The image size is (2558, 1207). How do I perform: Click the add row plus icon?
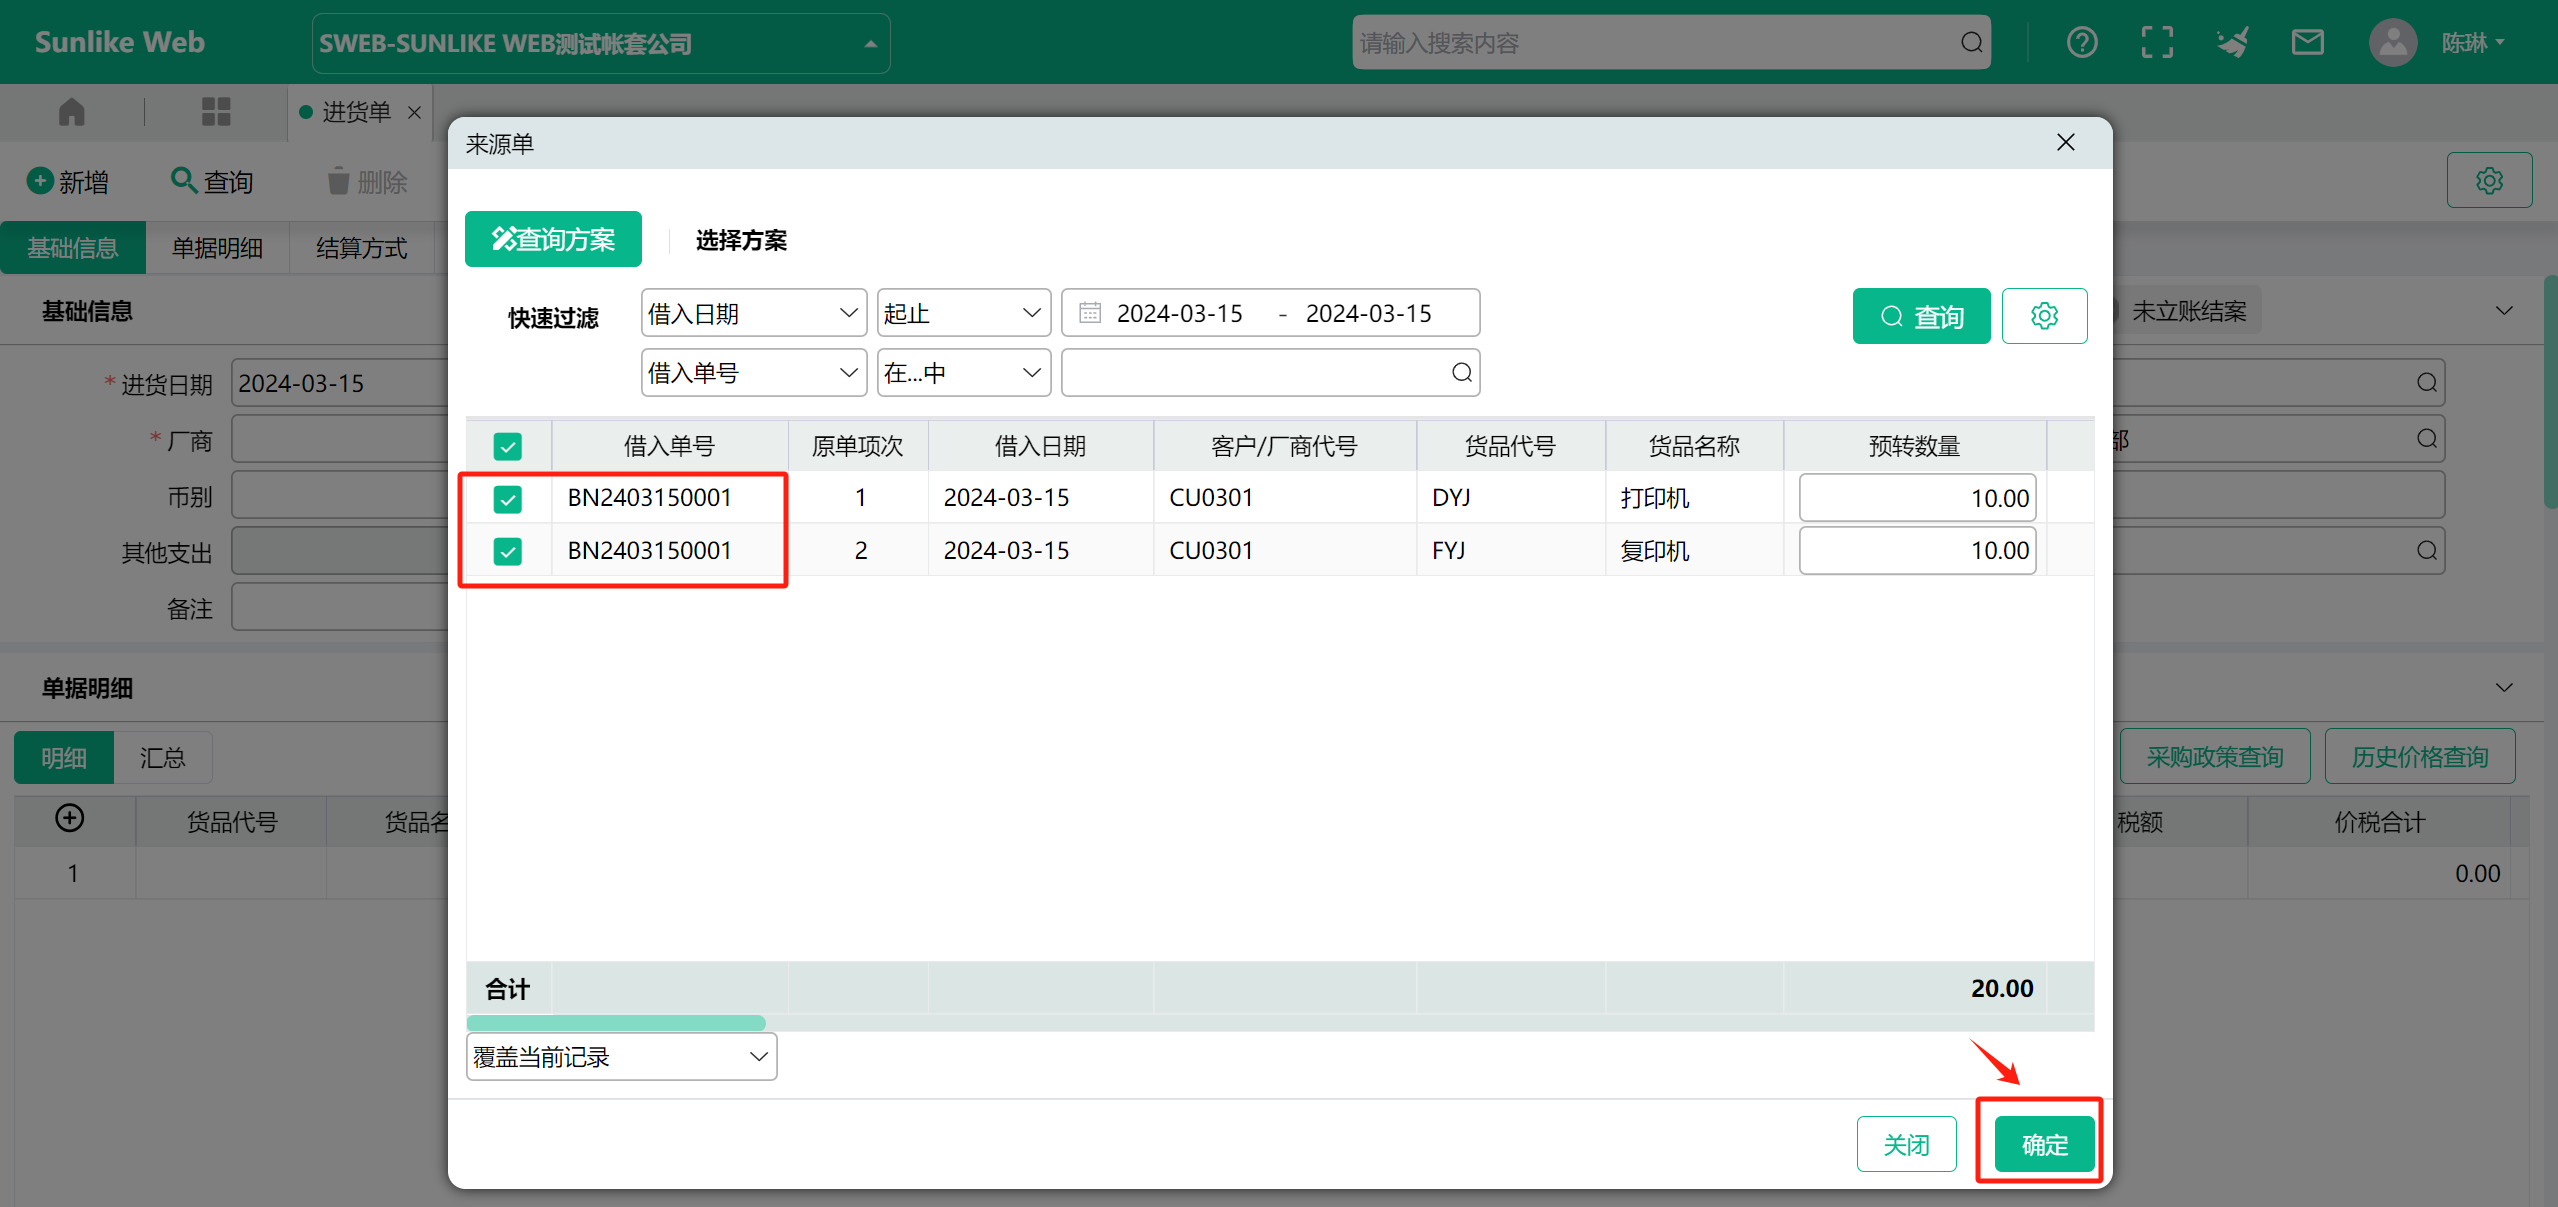(69, 819)
